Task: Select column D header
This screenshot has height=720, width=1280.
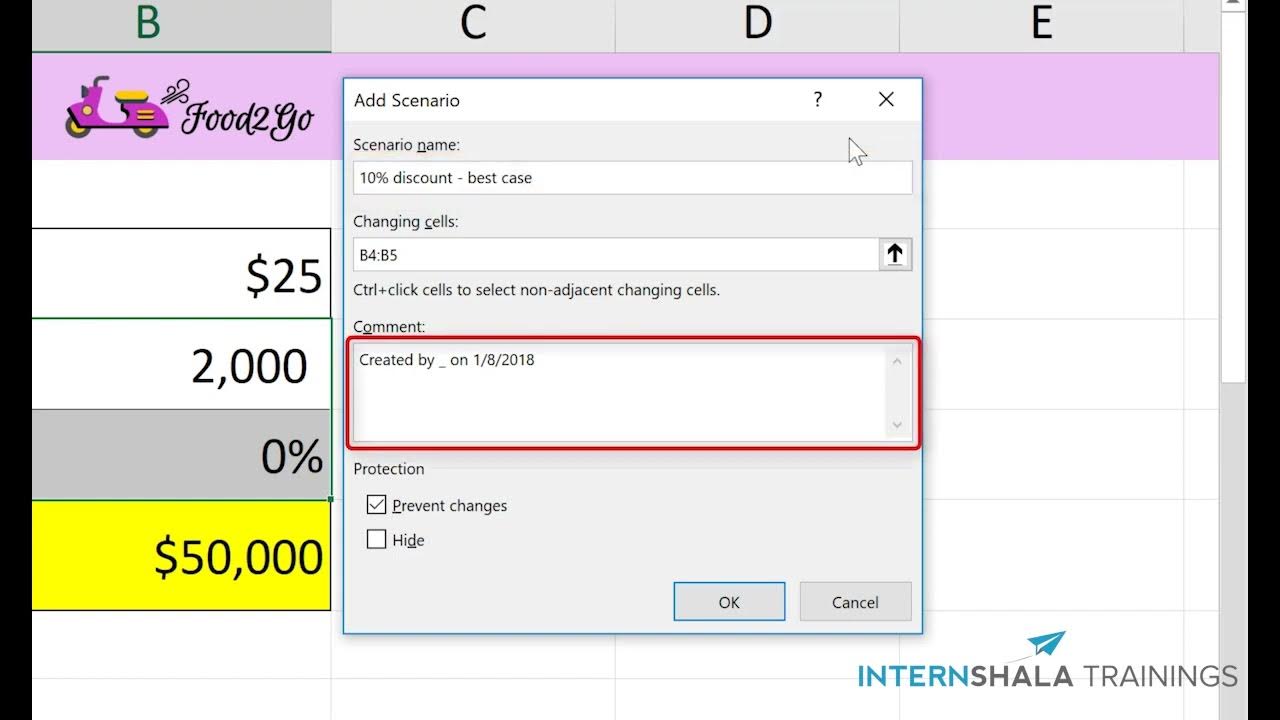Action: [x=757, y=23]
